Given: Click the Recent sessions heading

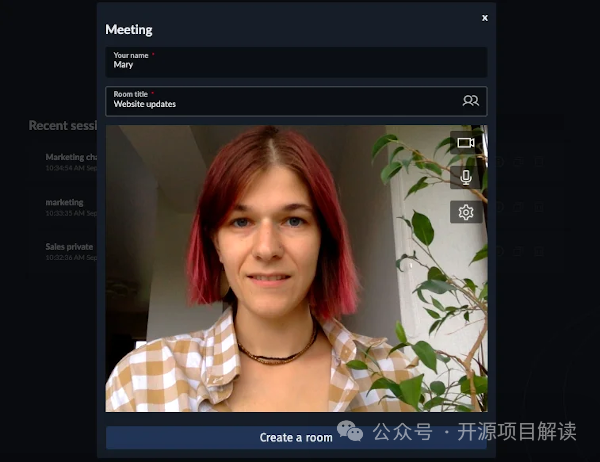Looking at the screenshot, I should pos(62,126).
